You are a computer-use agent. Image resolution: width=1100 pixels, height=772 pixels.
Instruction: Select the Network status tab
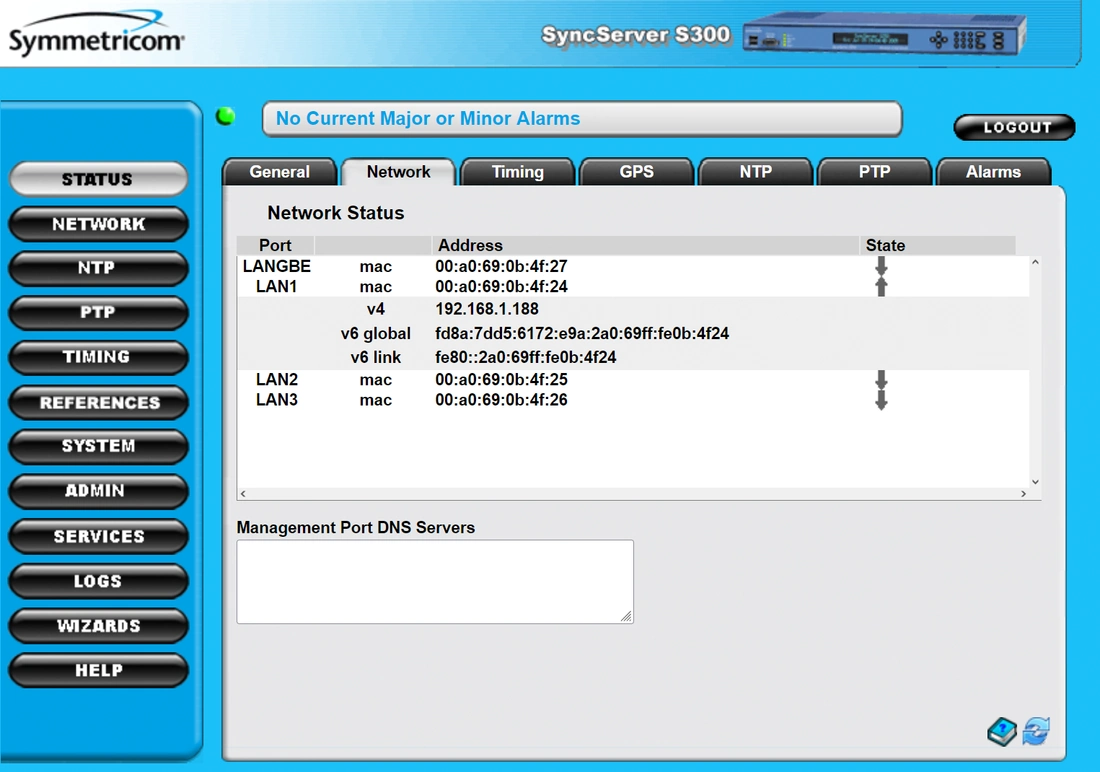[398, 172]
